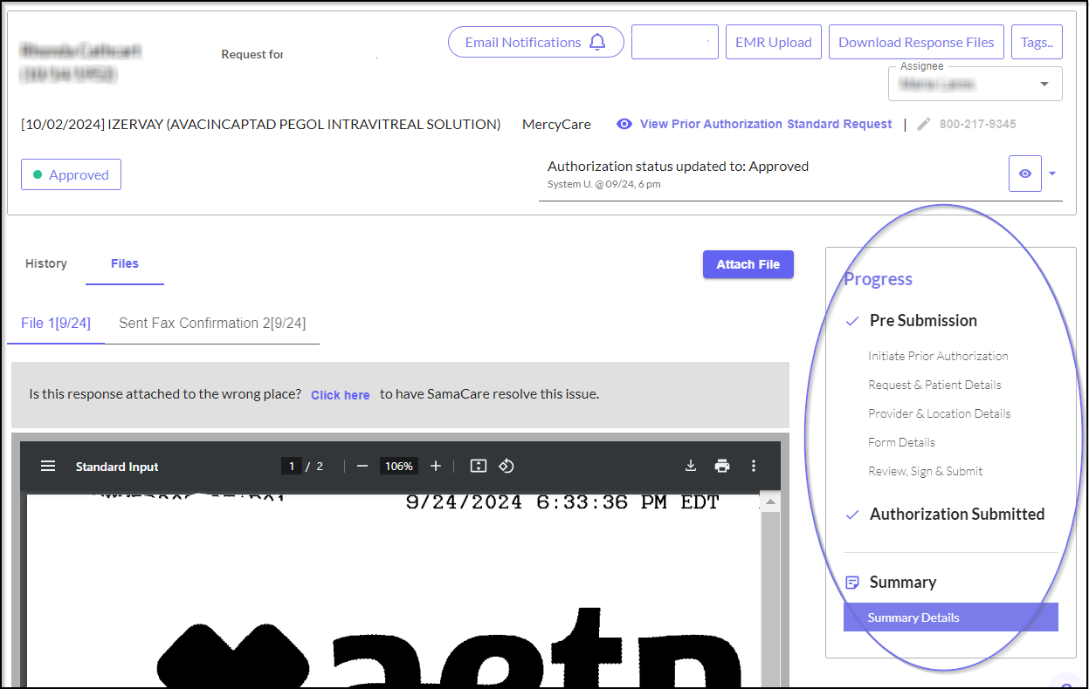Click 'System U. @ 09/24, 6 pm' text
This screenshot has width=1089, height=689.
(604, 184)
